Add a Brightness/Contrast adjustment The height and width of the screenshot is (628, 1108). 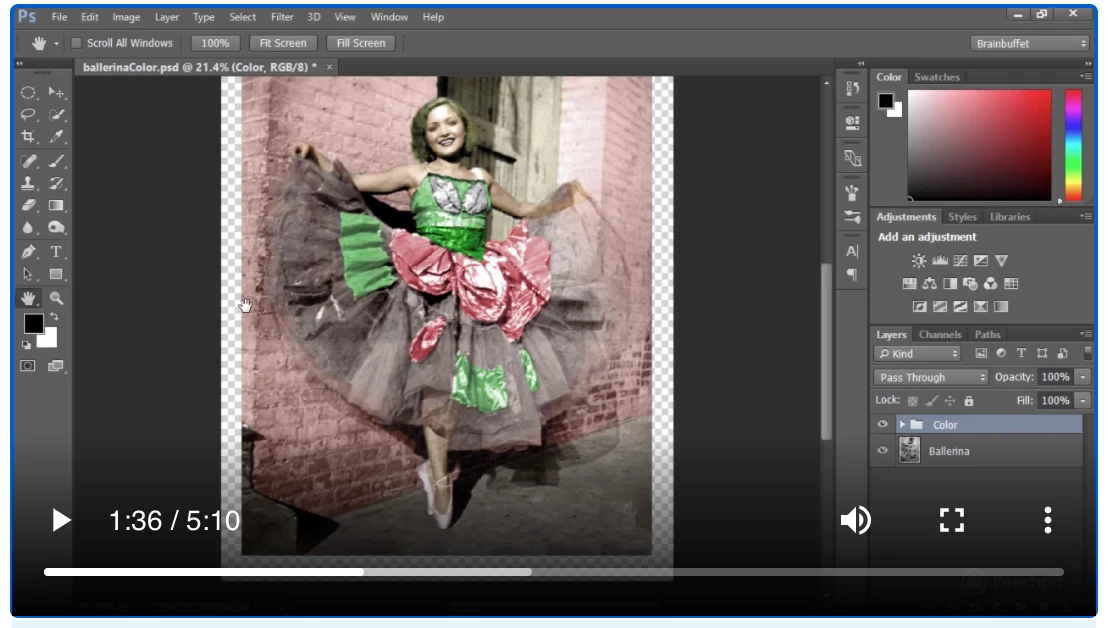coord(918,260)
